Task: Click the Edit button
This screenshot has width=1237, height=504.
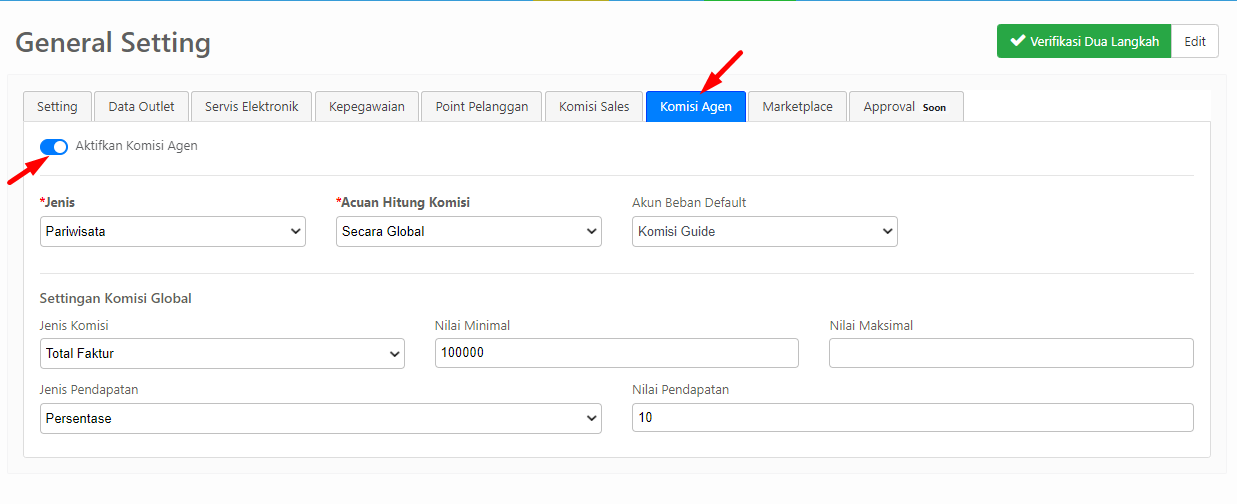Action: [1195, 41]
